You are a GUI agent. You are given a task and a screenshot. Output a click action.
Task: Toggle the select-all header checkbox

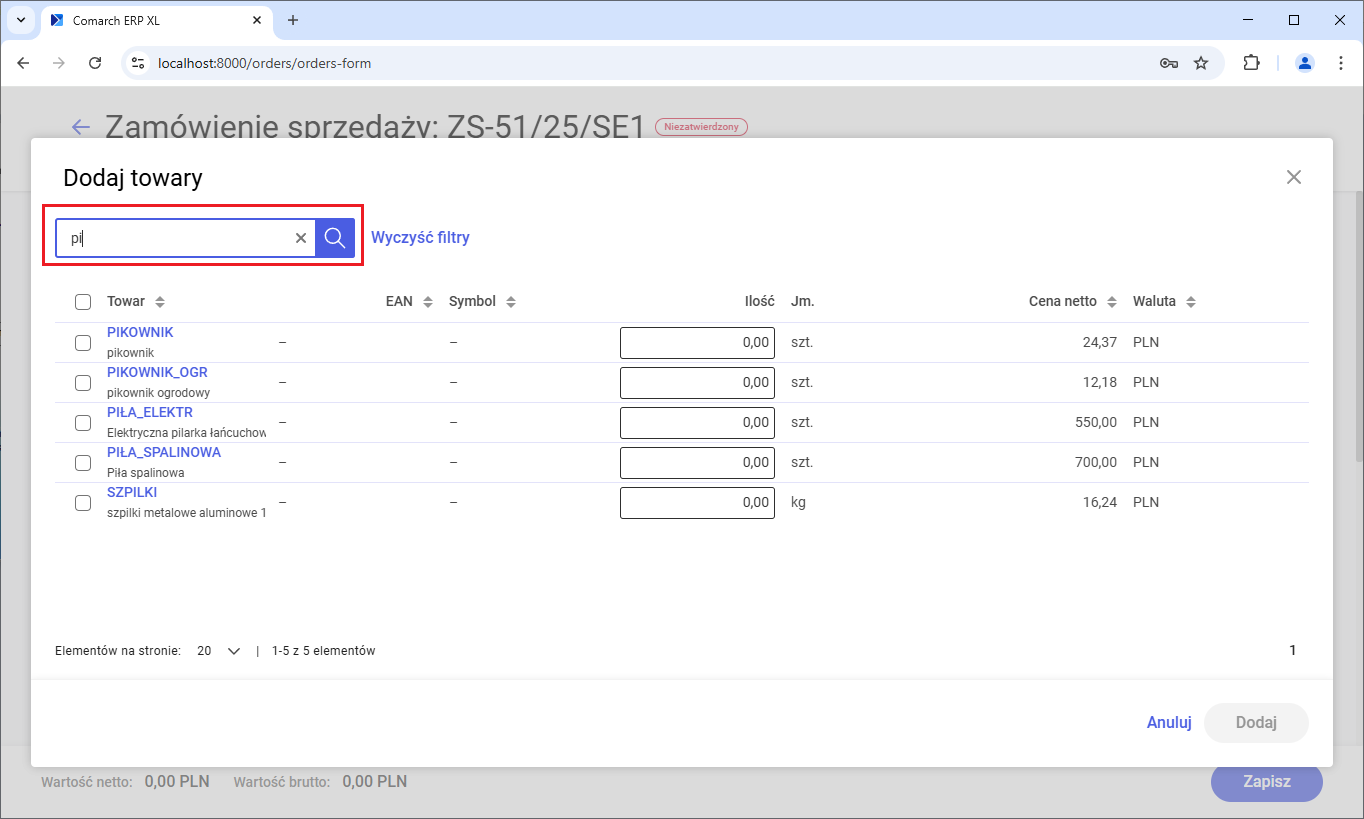click(x=83, y=302)
